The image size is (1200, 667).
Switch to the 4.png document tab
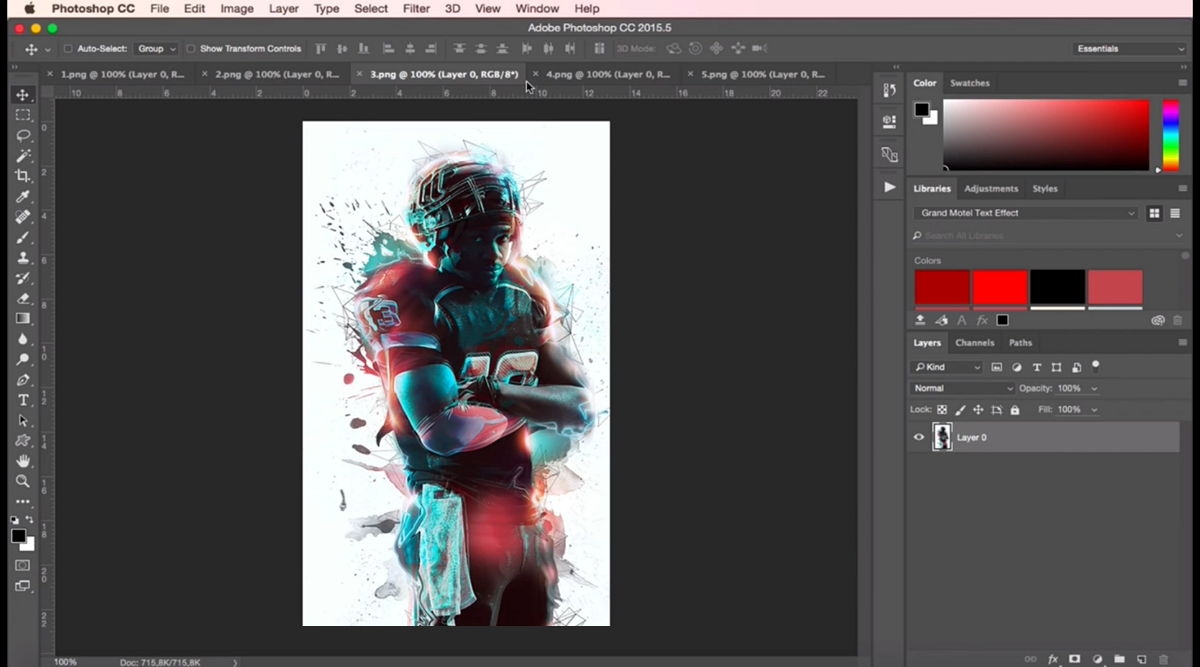click(x=608, y=74)
